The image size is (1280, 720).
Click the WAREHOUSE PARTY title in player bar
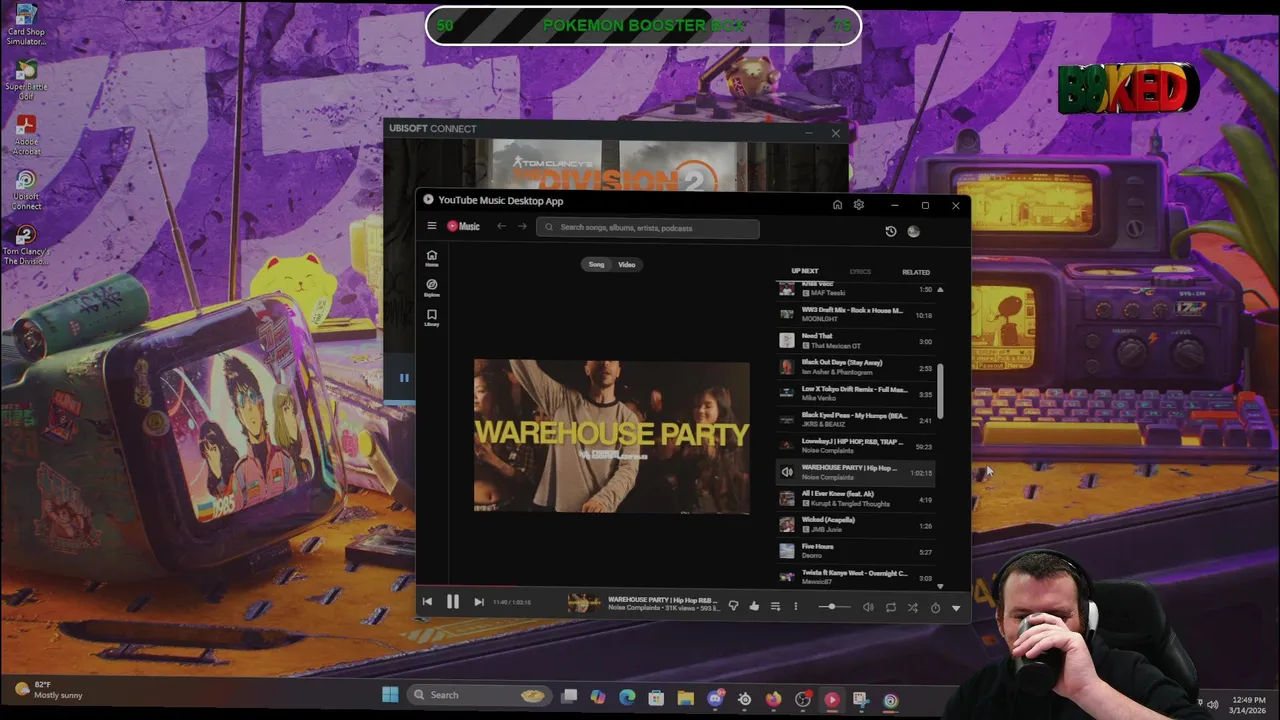click(662, 599)
